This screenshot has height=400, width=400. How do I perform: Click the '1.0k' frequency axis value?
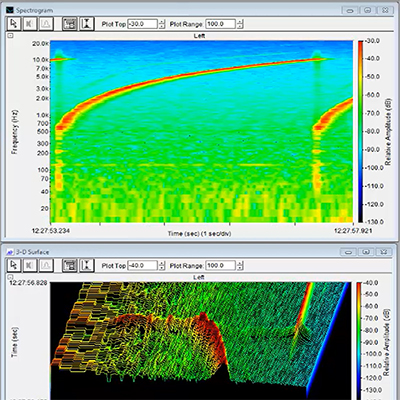[43, 115]
